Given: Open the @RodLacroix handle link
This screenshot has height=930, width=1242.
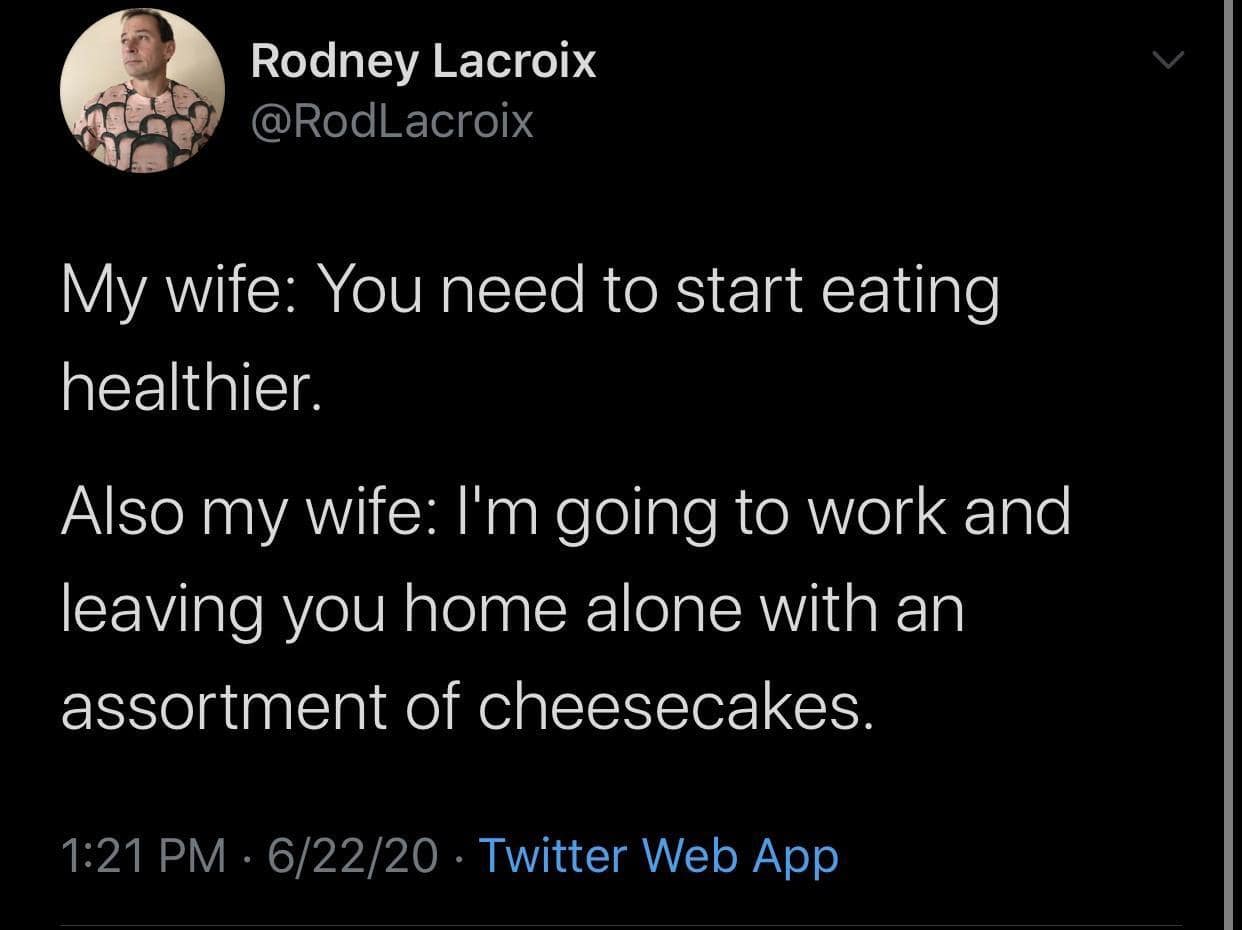Looking at the screenshot, I should [x=392, y=122].
